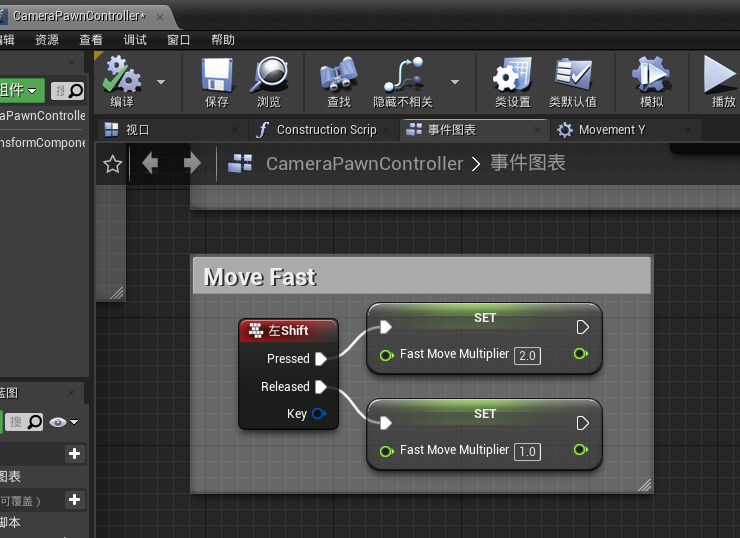
Task: Click lower SET Fast Move Multiplier input pin
Action: click(387, 451)
